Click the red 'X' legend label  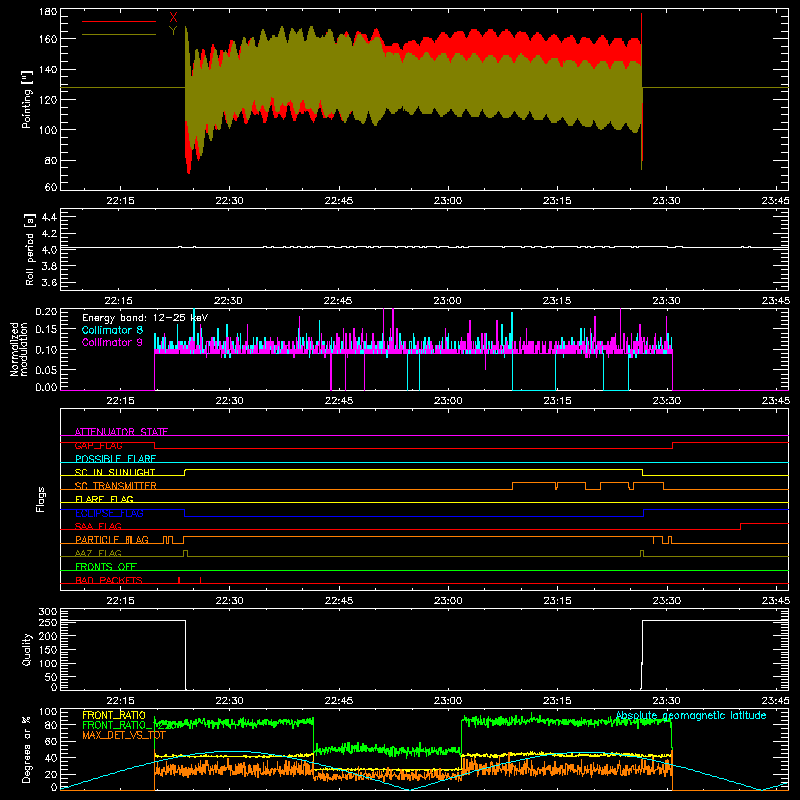tap(173, 18)
